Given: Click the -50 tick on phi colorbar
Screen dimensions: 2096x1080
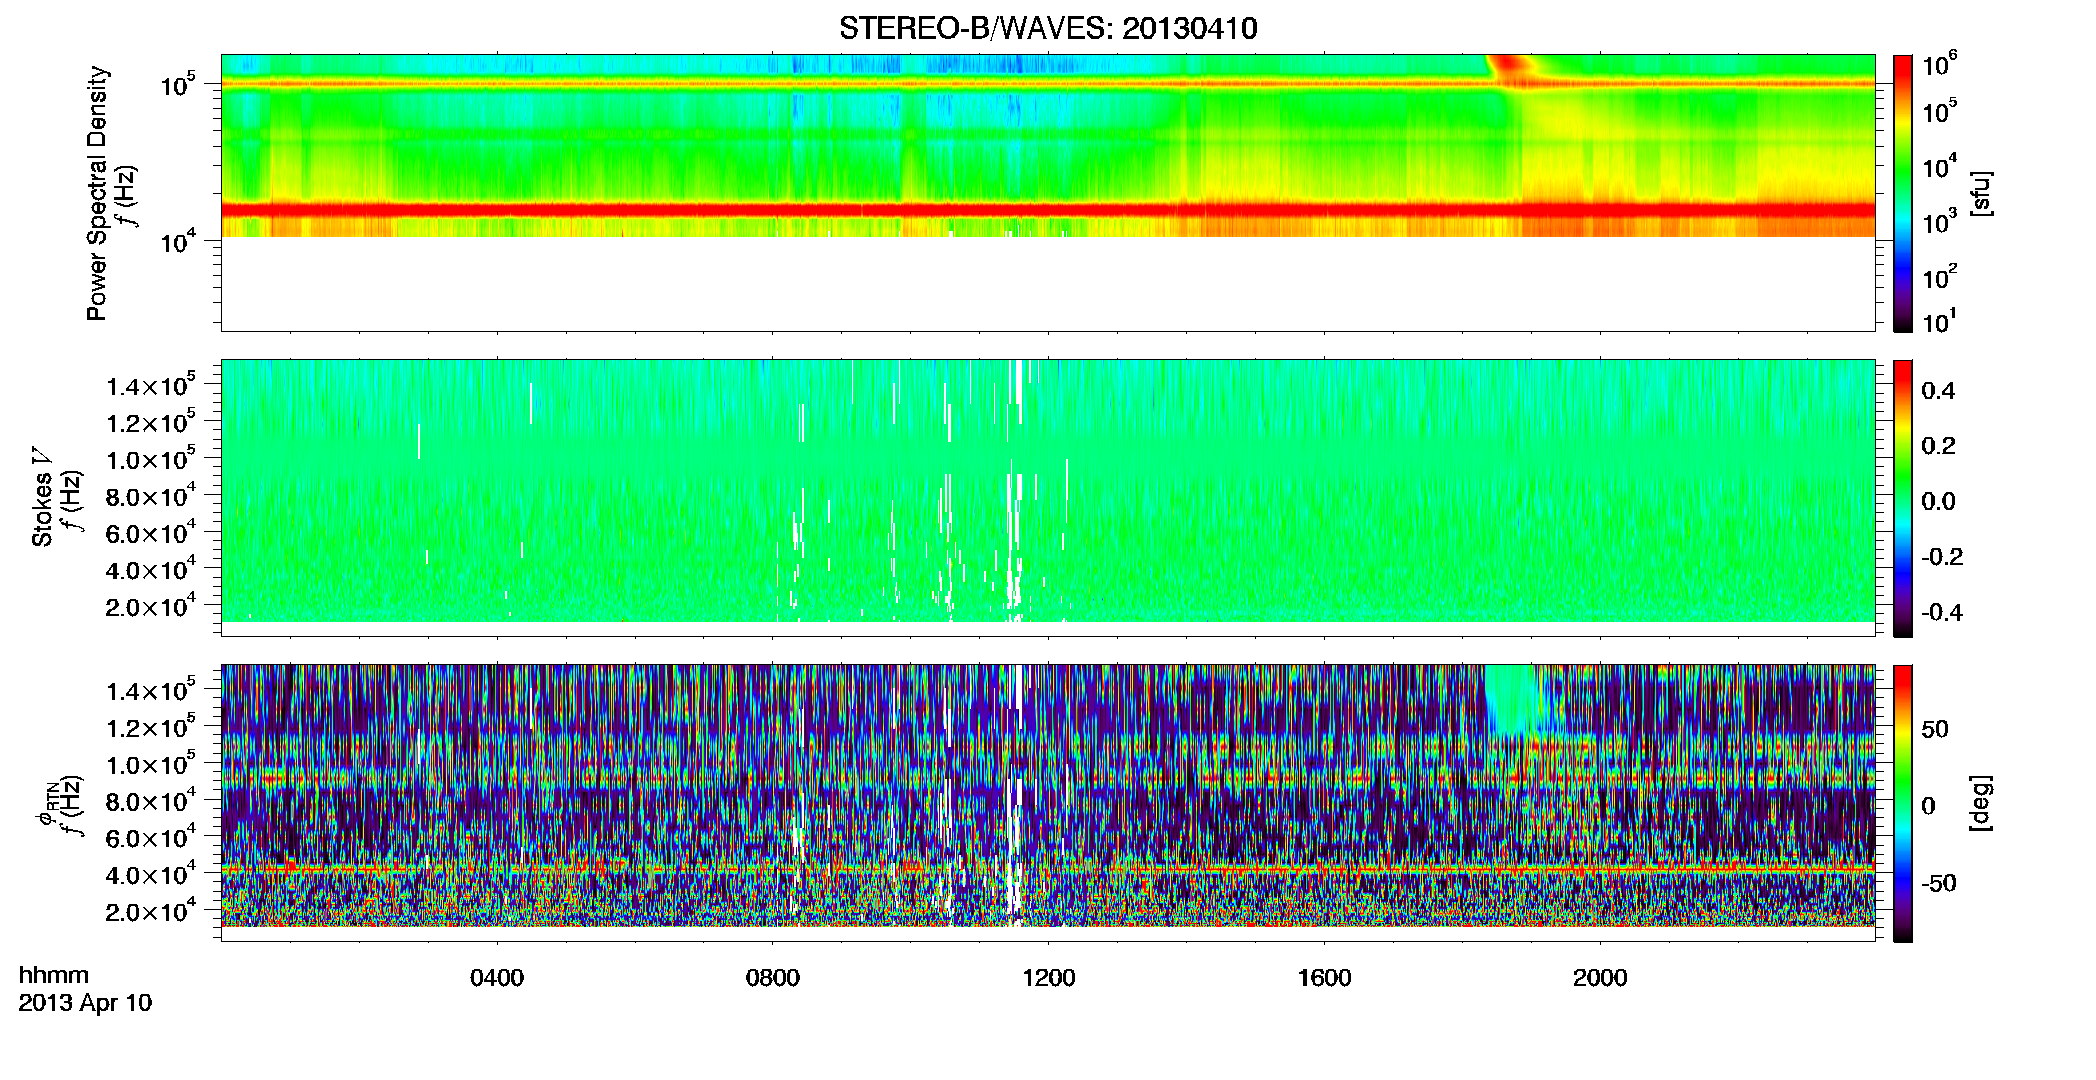Looking at the screenshot, I should coord(1938,883).
